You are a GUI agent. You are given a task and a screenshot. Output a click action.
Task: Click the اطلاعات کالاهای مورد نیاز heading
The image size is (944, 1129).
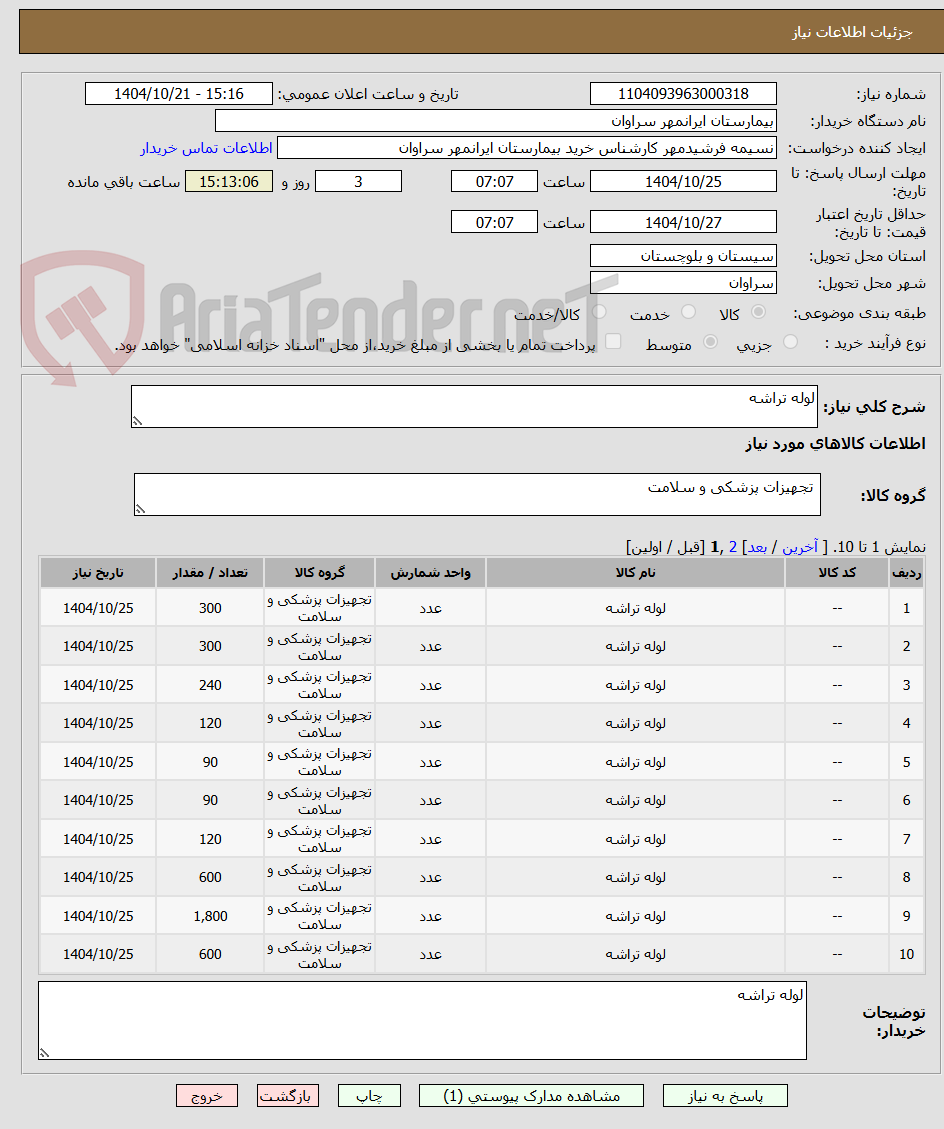pyautogui.click(x=835, y=444)
